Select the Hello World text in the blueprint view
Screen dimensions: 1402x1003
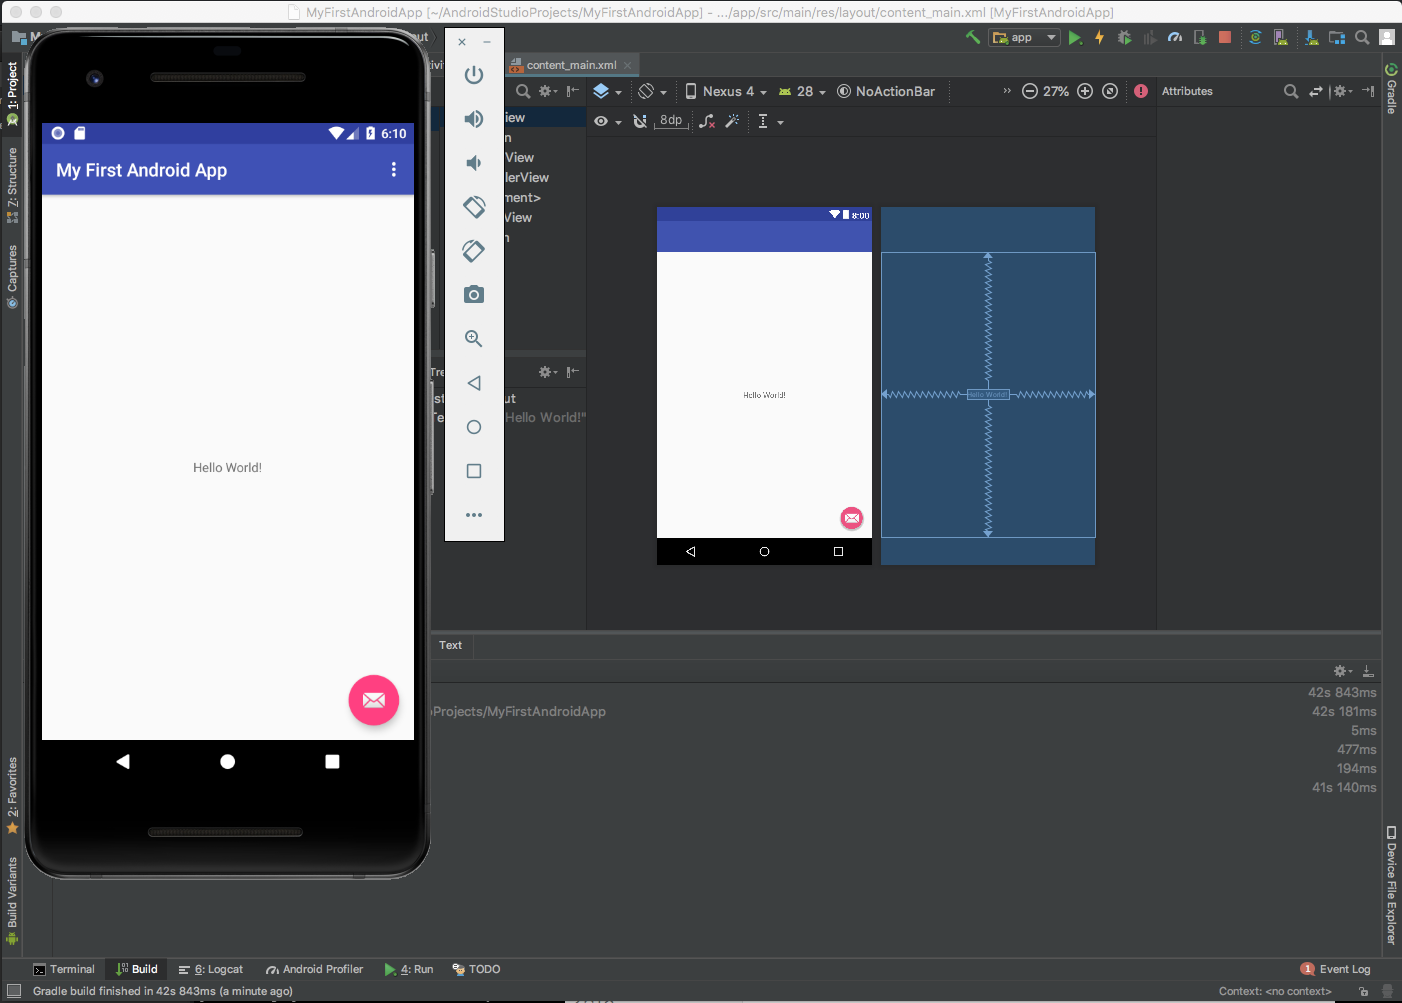(x=988, y=395)
